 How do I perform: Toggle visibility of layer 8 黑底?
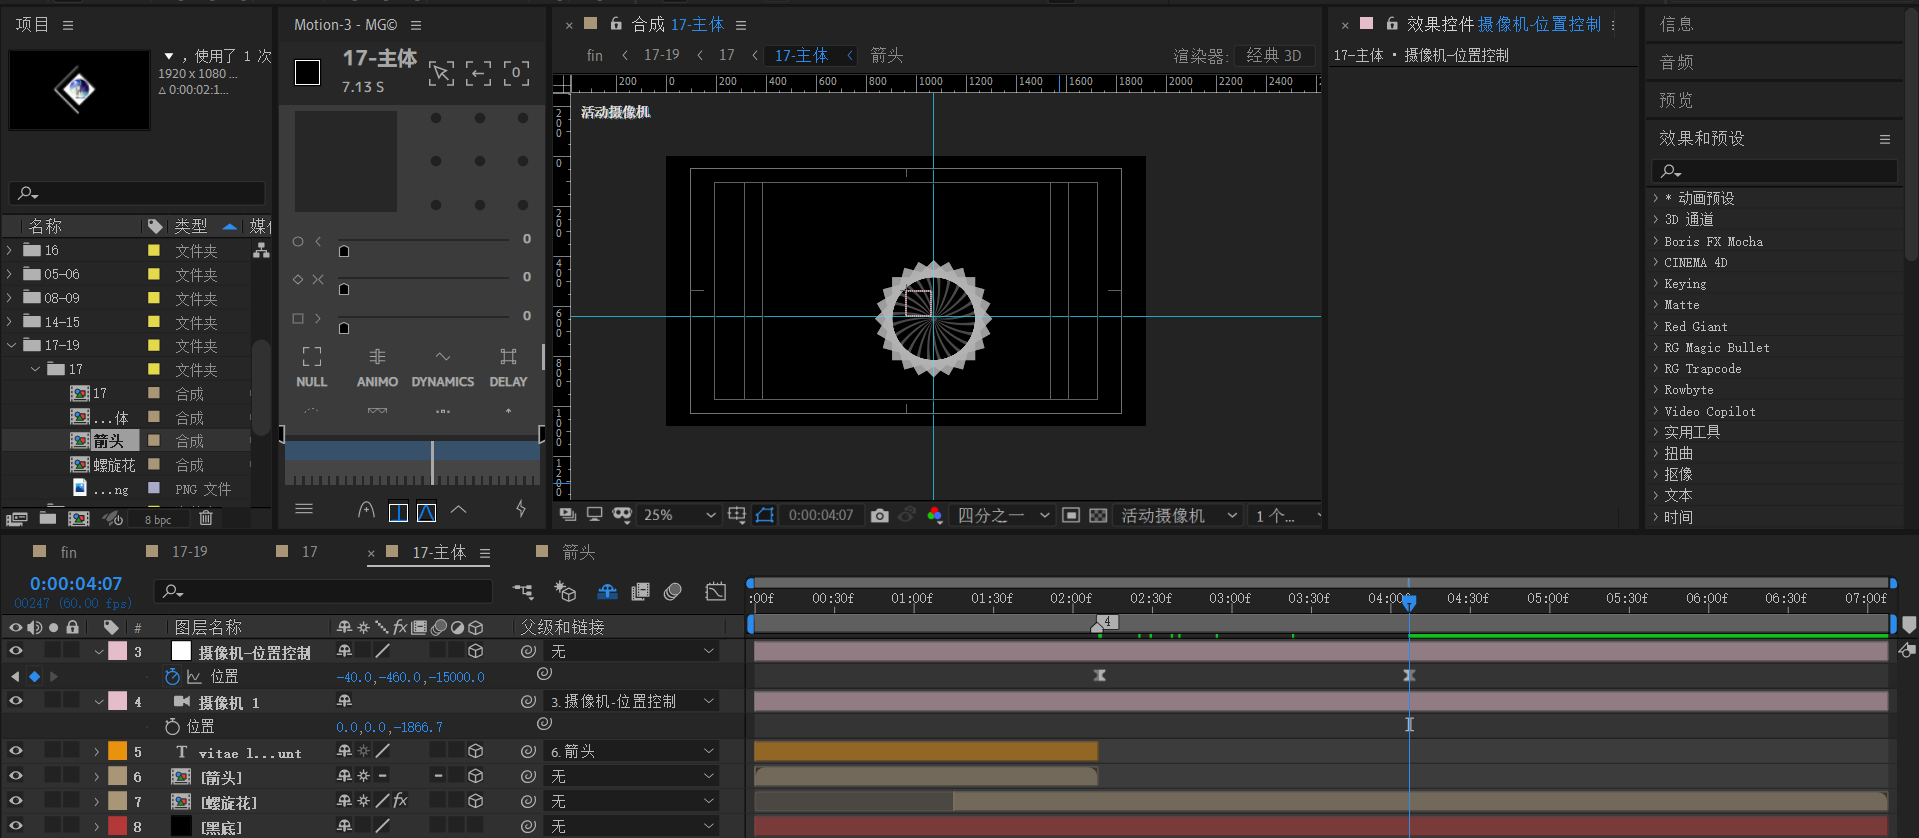[x=15, y=826]
